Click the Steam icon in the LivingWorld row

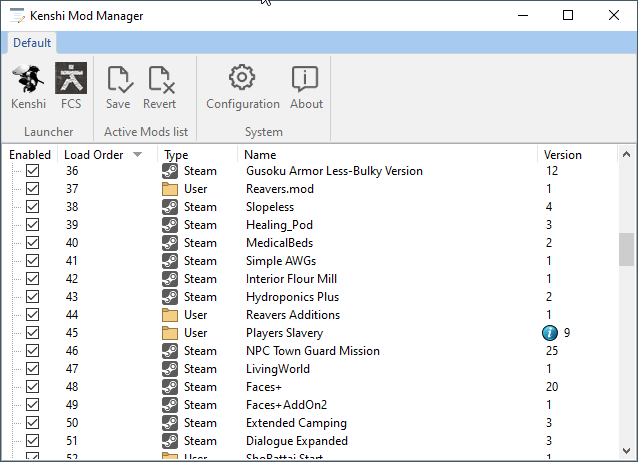170,369
